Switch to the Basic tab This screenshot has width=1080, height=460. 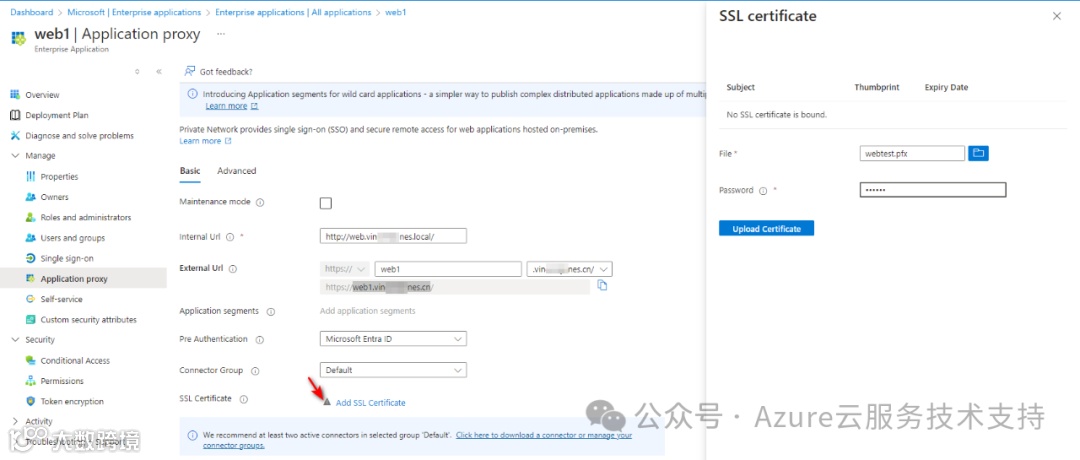click(190, 171)
